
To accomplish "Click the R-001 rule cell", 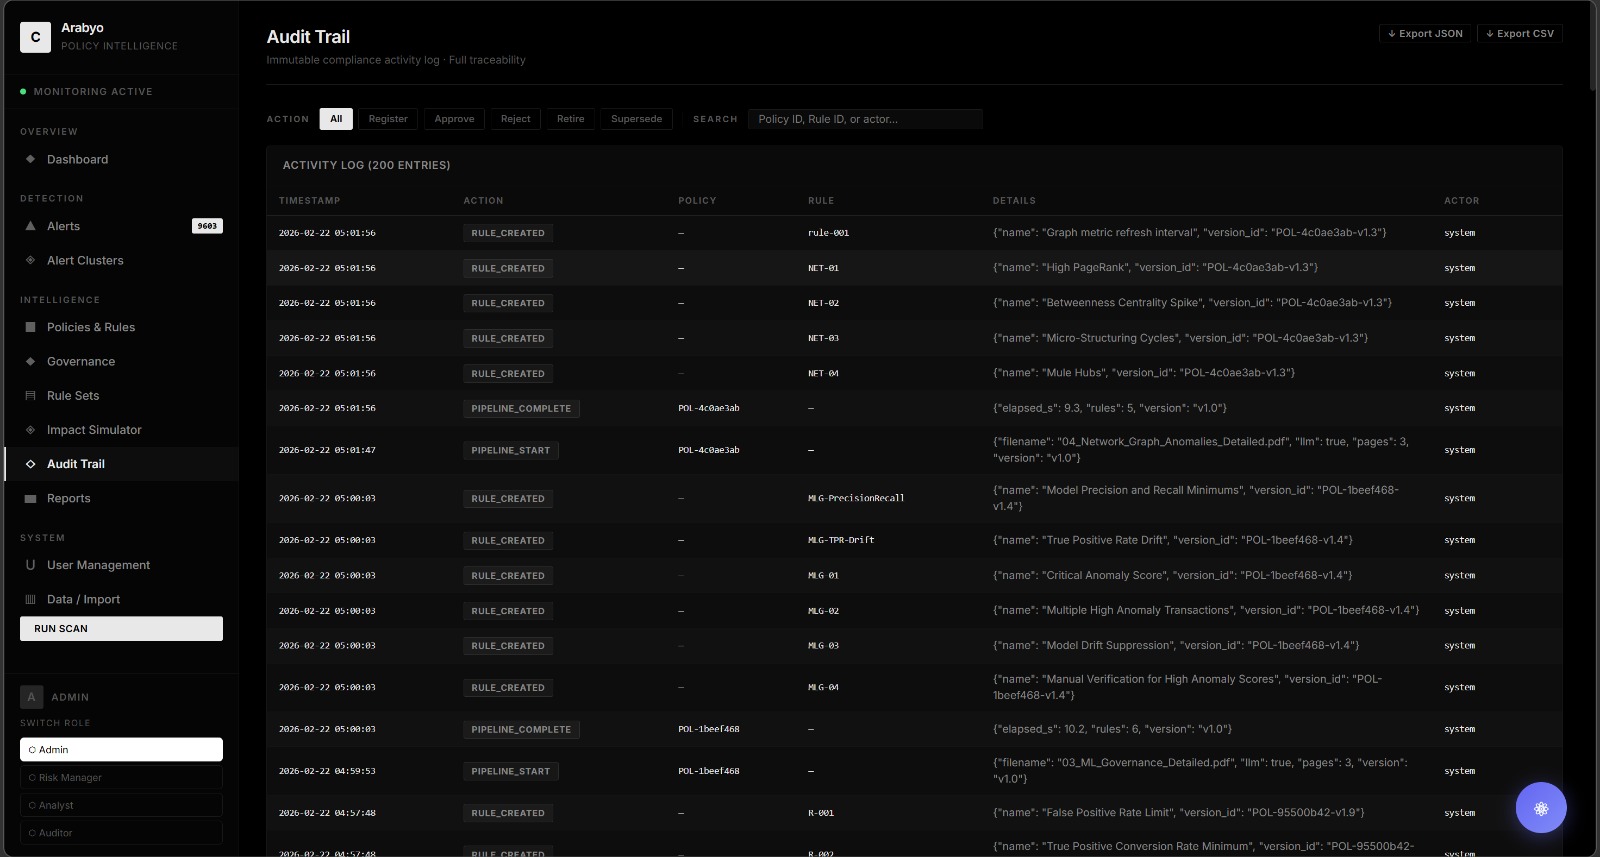I will tap(820, 813).
